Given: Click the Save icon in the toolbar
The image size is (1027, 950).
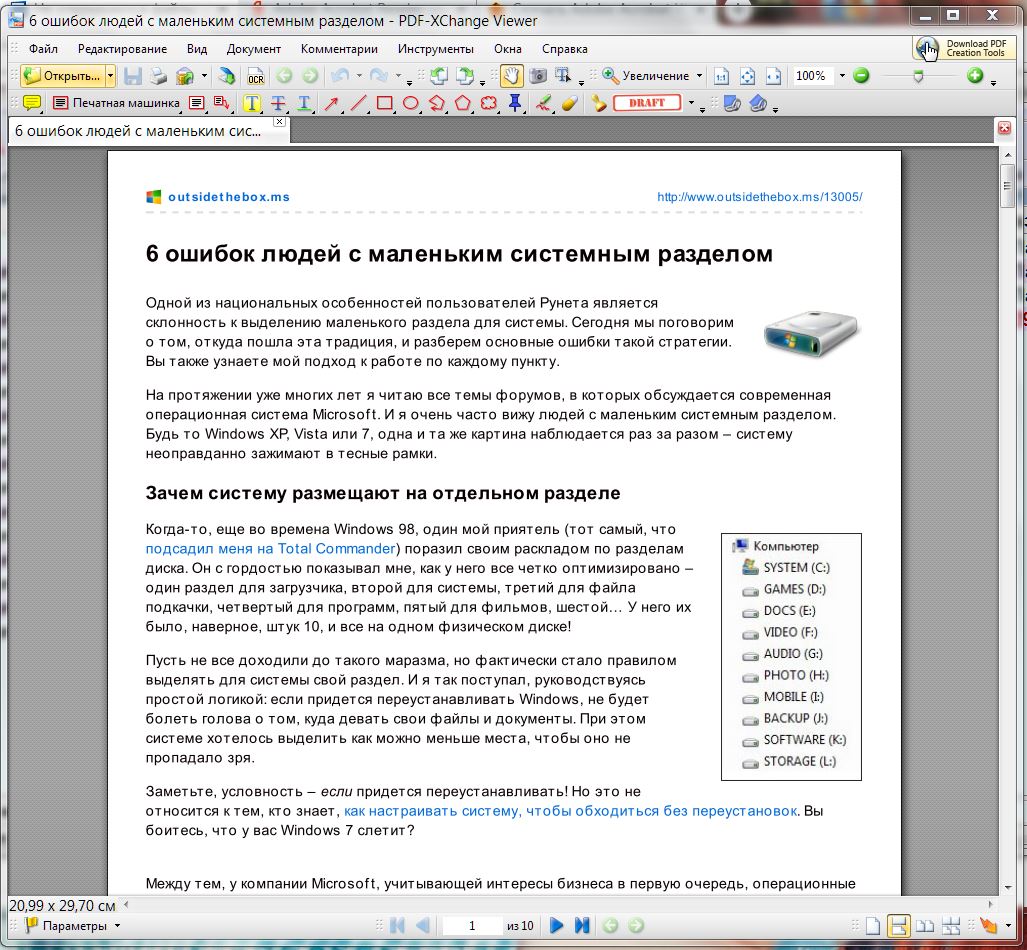Looking at the screenshot, I should point(133,76).
